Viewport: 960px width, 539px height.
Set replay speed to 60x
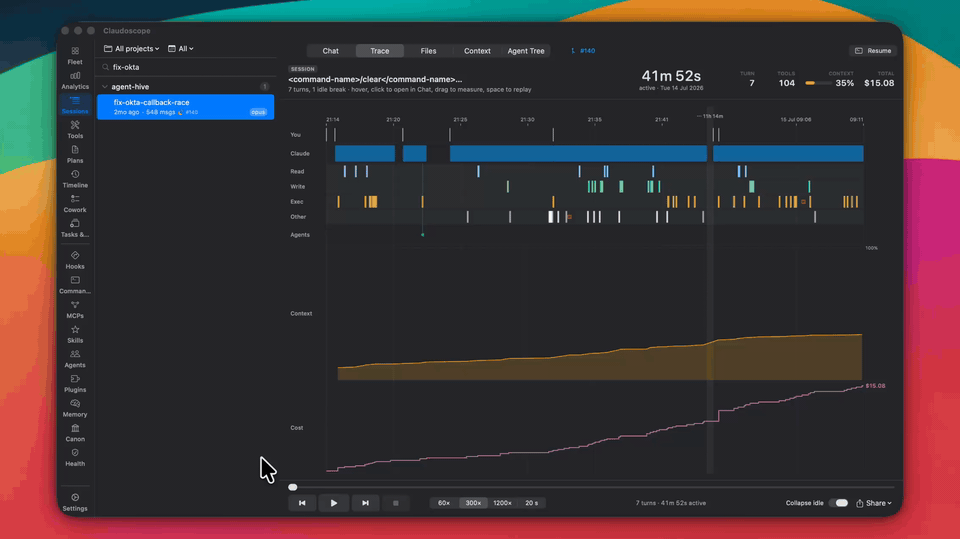444,503
